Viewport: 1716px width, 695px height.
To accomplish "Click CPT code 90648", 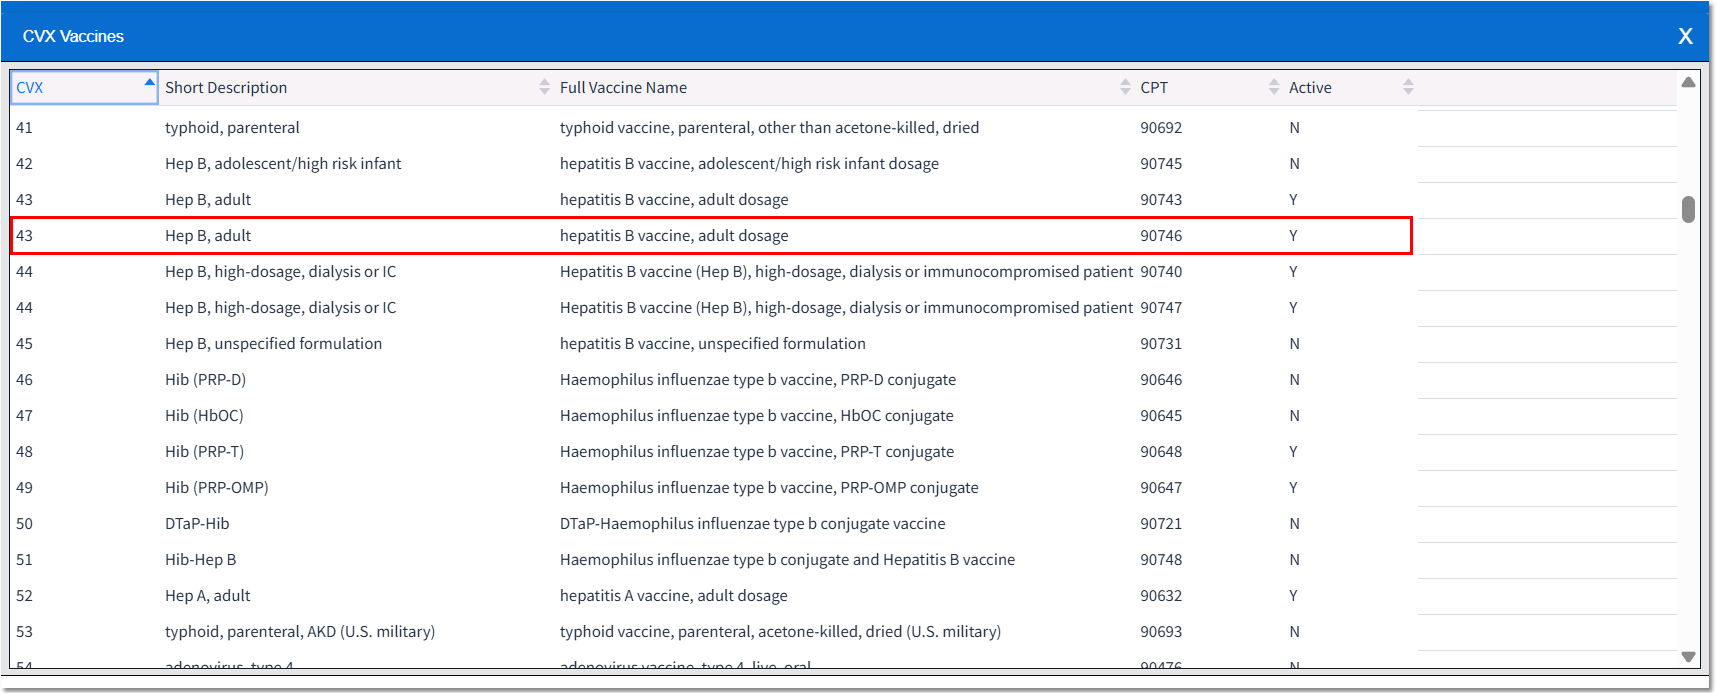I will 1161,451.
